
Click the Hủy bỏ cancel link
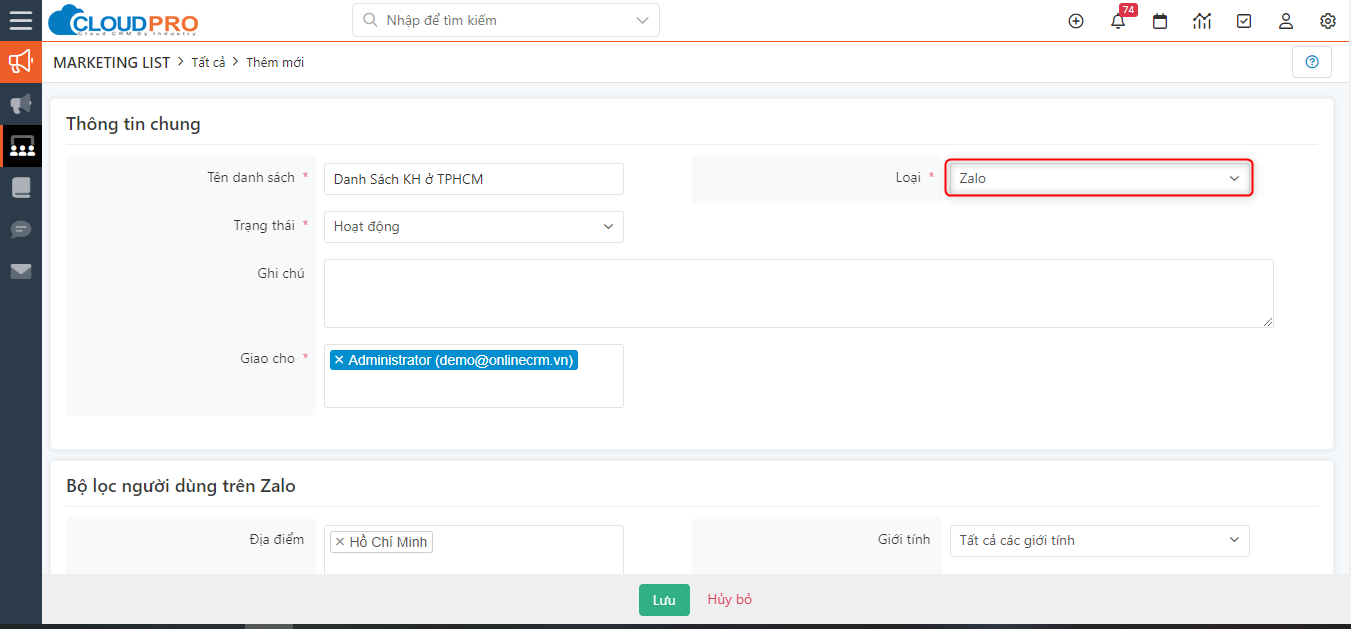(730, 600)
